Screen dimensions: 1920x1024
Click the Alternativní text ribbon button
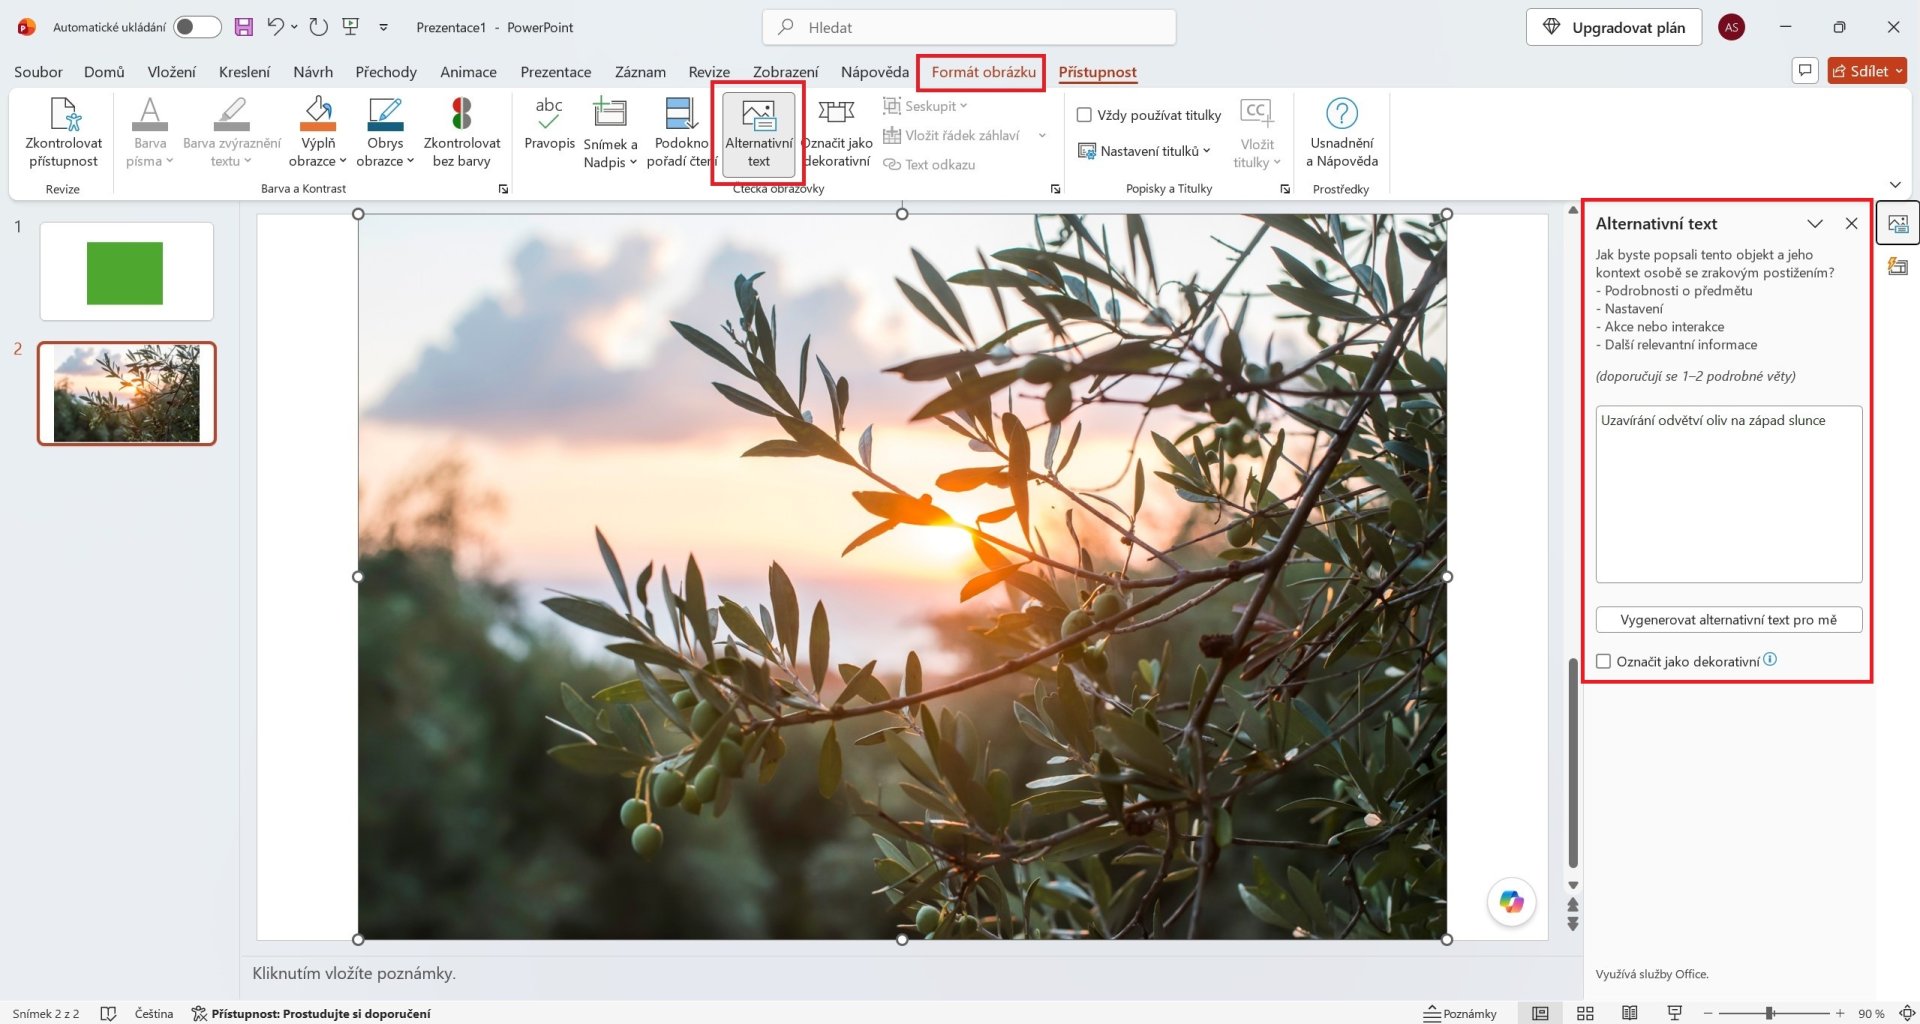point(759,133)
